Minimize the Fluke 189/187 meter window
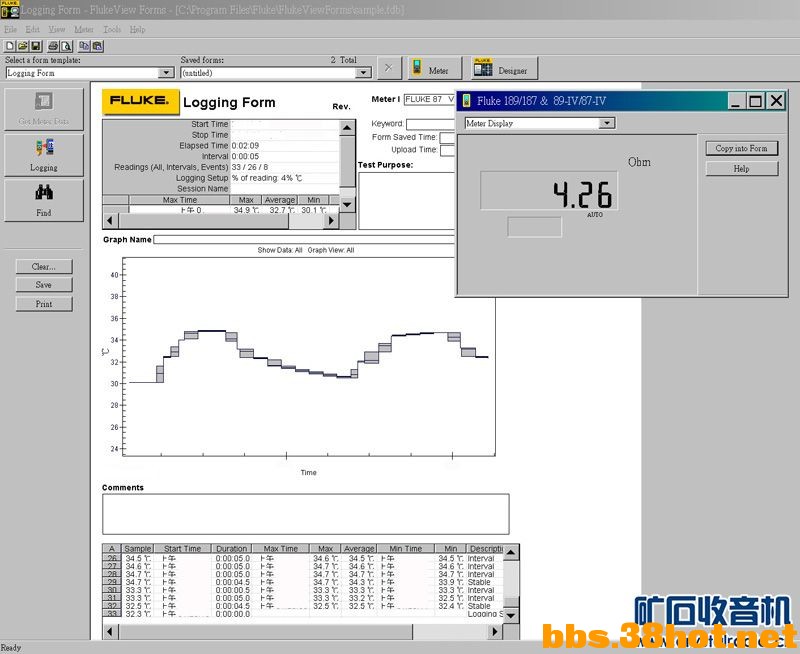The width and height of the screenshot is (800, 654). [735, 100]
